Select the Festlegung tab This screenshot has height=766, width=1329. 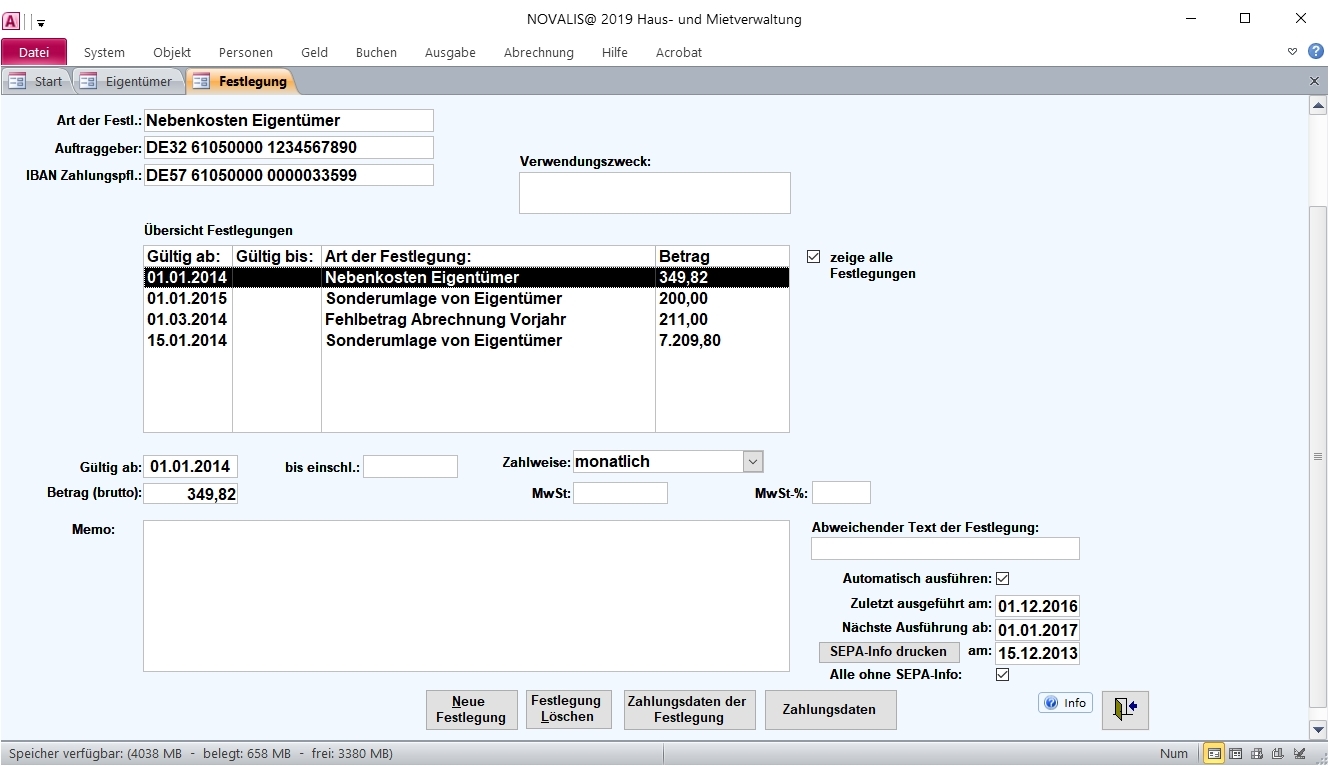pyautogui.click(x=241, y=82)
